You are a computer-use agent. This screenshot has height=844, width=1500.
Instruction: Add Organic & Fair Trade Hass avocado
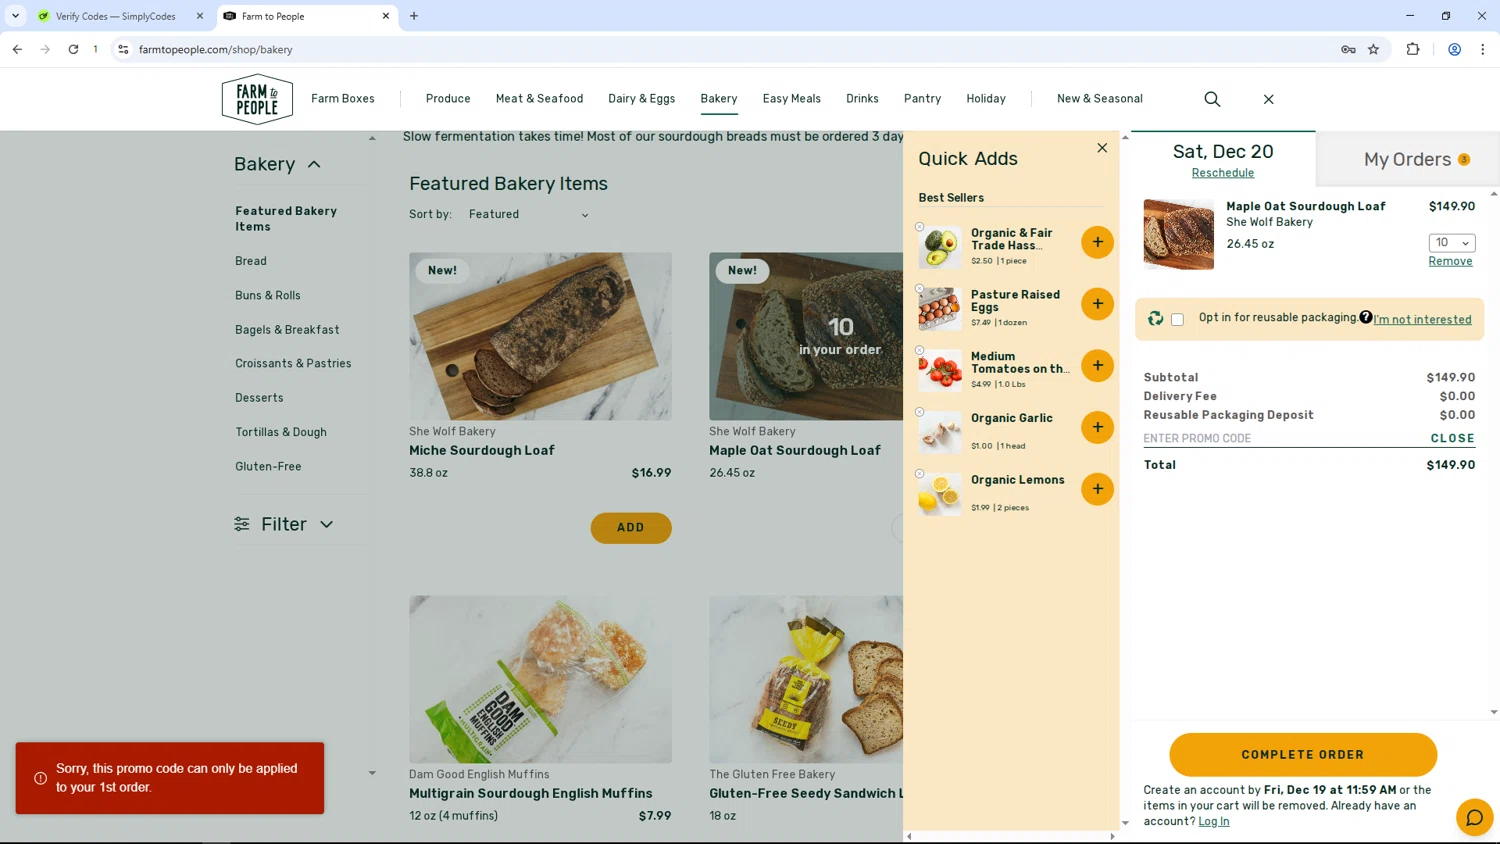tap(1097, 242)
